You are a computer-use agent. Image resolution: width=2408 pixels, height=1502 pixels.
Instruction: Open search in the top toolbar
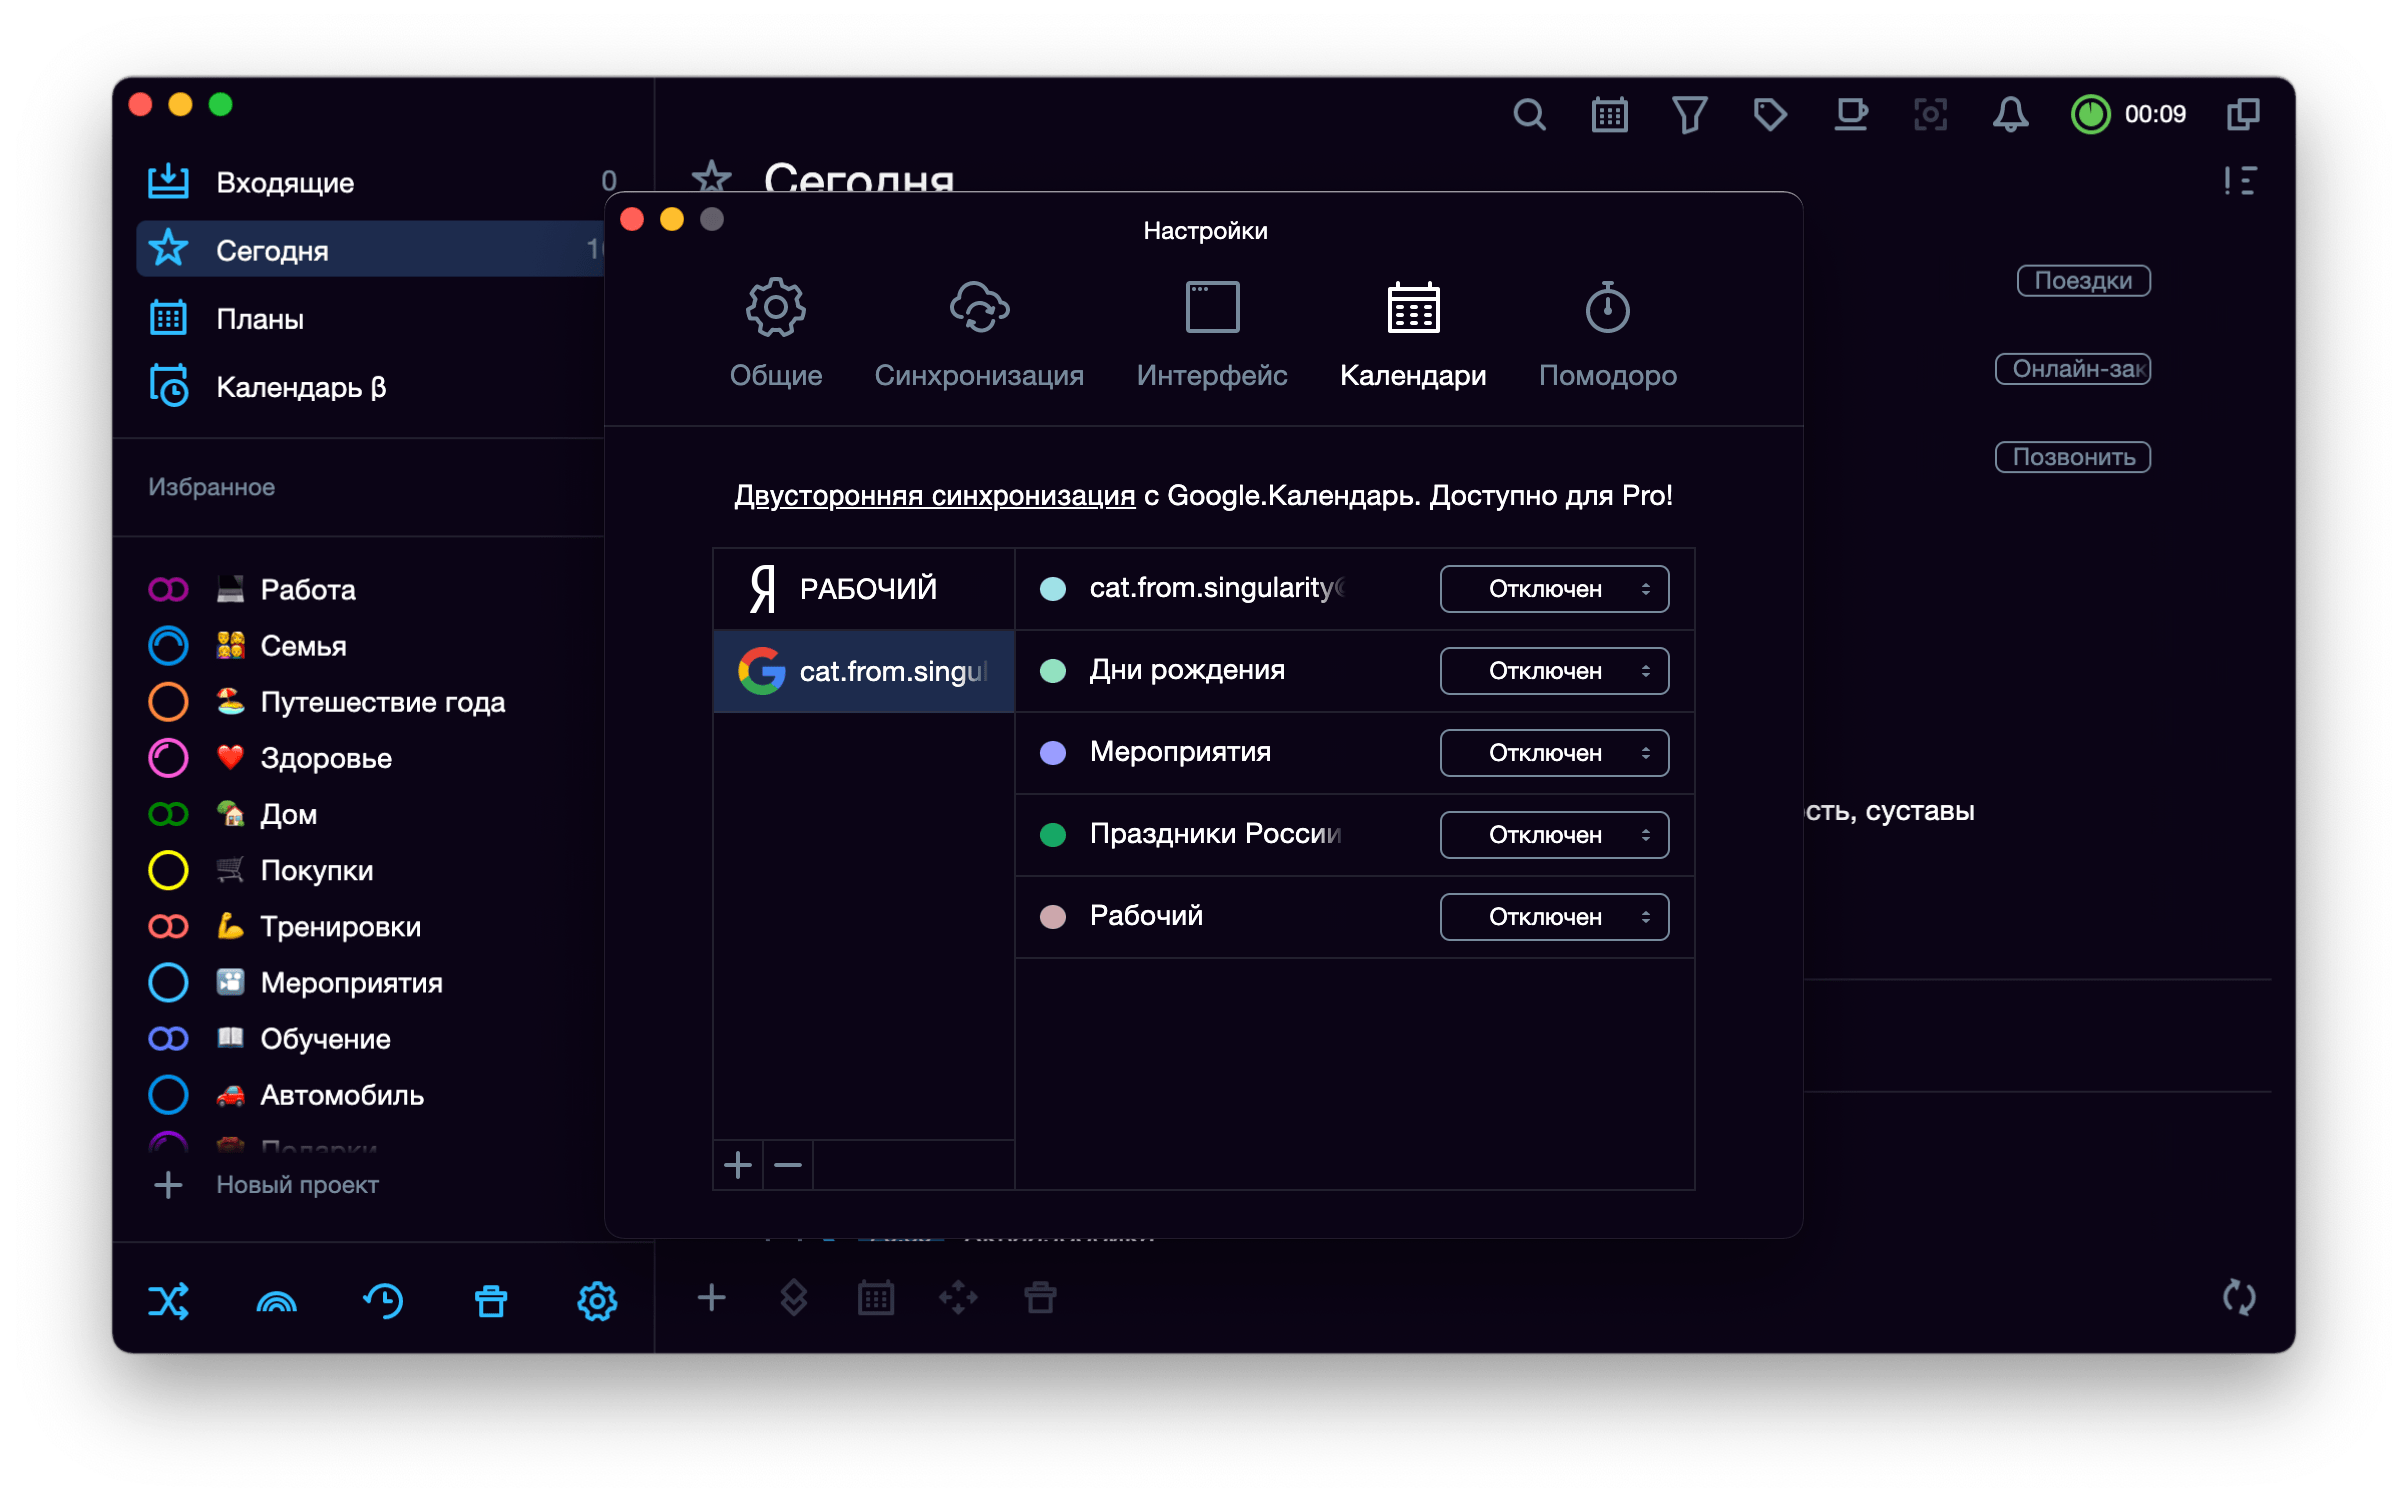pos(1529,115)
